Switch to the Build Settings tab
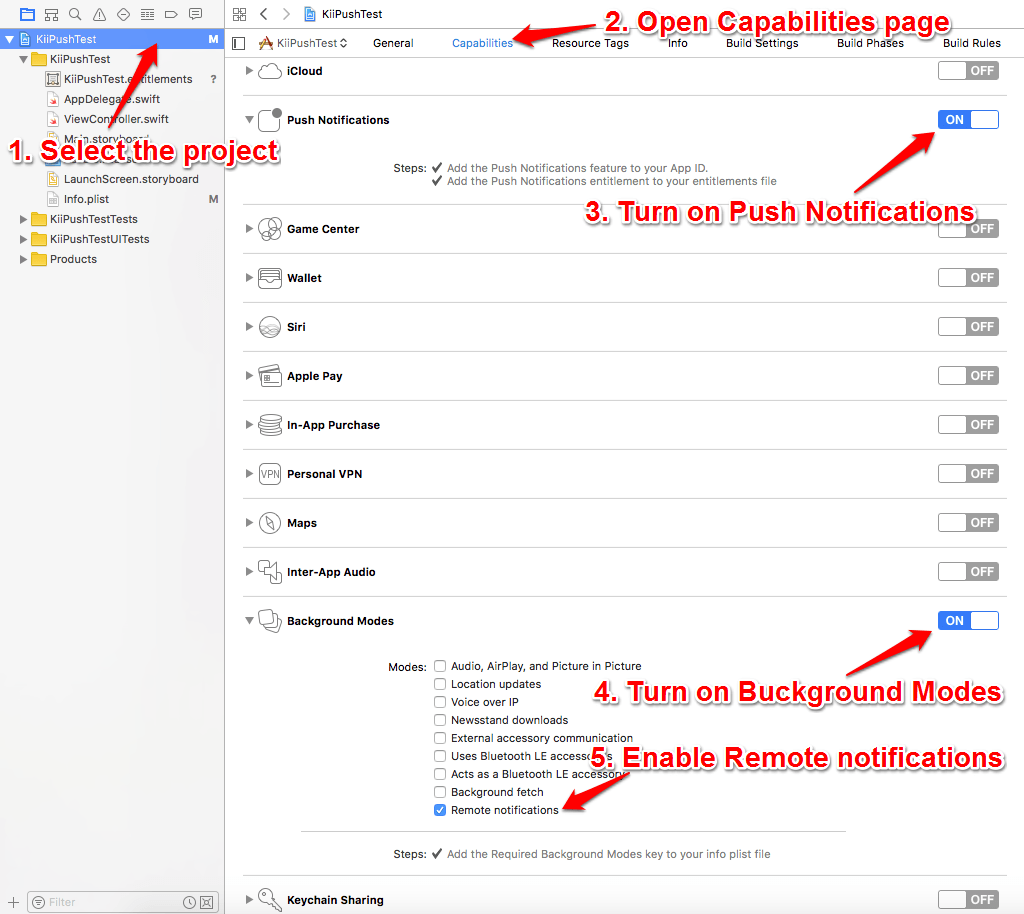Image resolution: width=1024 pixels, height=914 pixels. pos(761,43)
